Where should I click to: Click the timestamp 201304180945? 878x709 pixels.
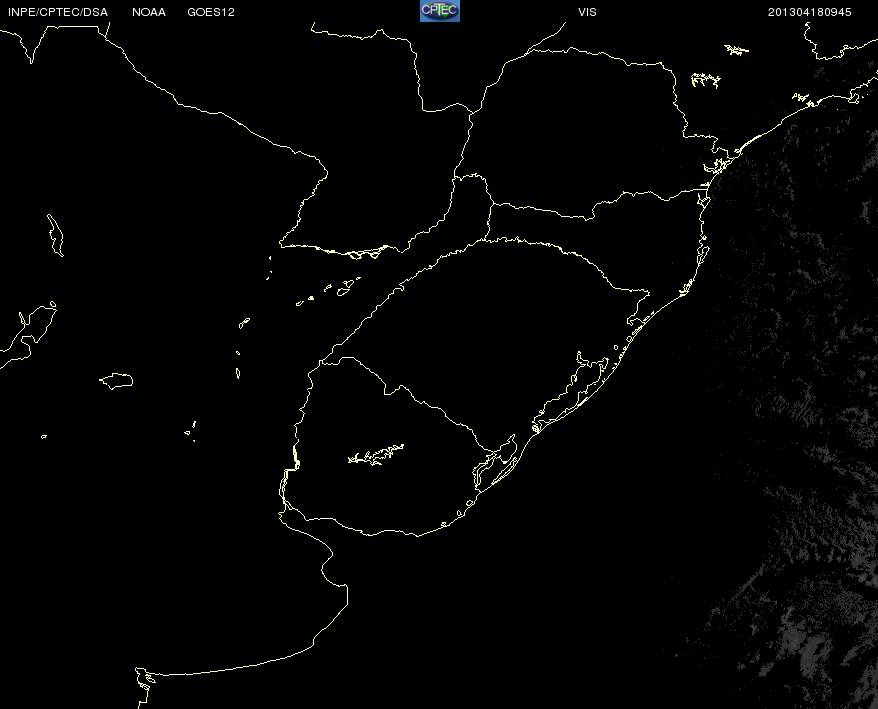[x=810, y=12]
